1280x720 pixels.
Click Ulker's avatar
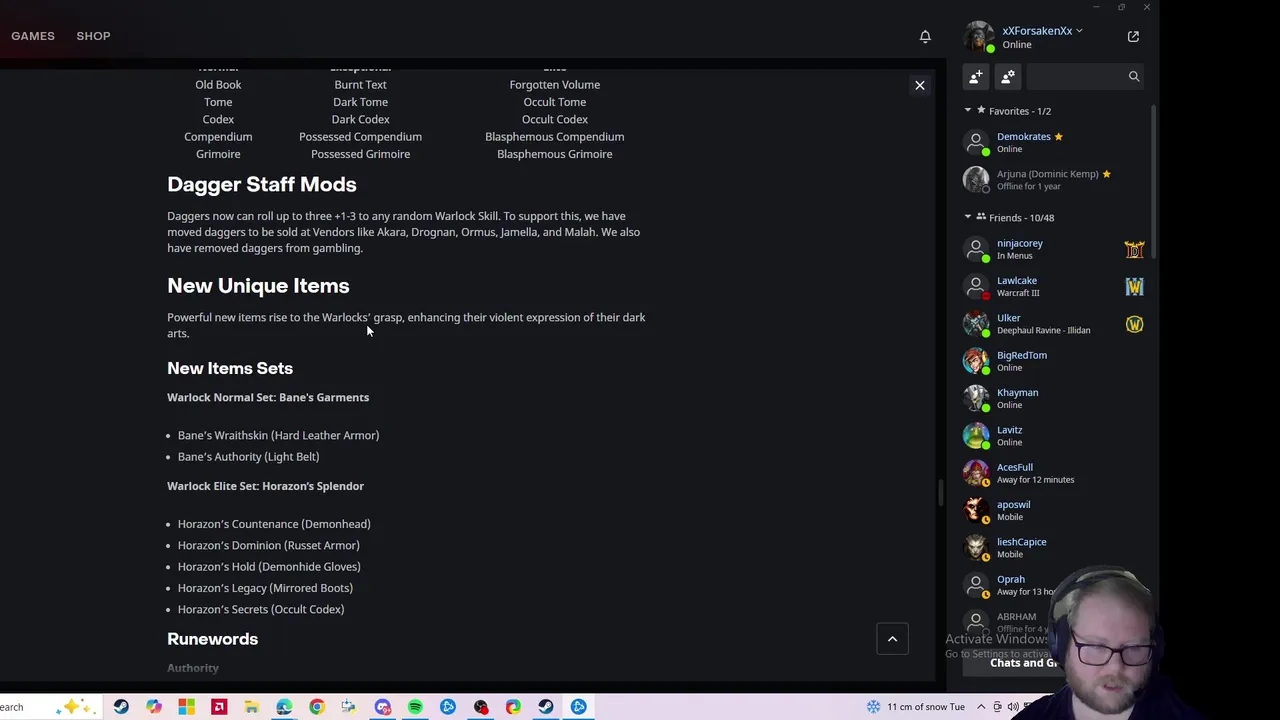[976, 324]
